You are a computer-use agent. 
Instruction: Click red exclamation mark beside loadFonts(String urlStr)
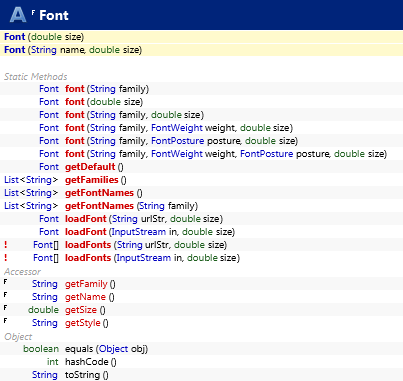(x=6, y=245)
